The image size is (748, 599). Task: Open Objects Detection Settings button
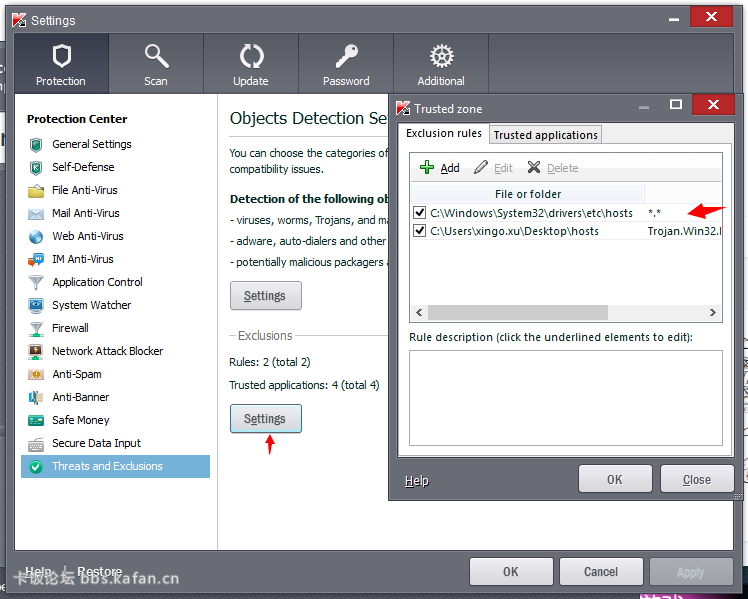(266, 296)
